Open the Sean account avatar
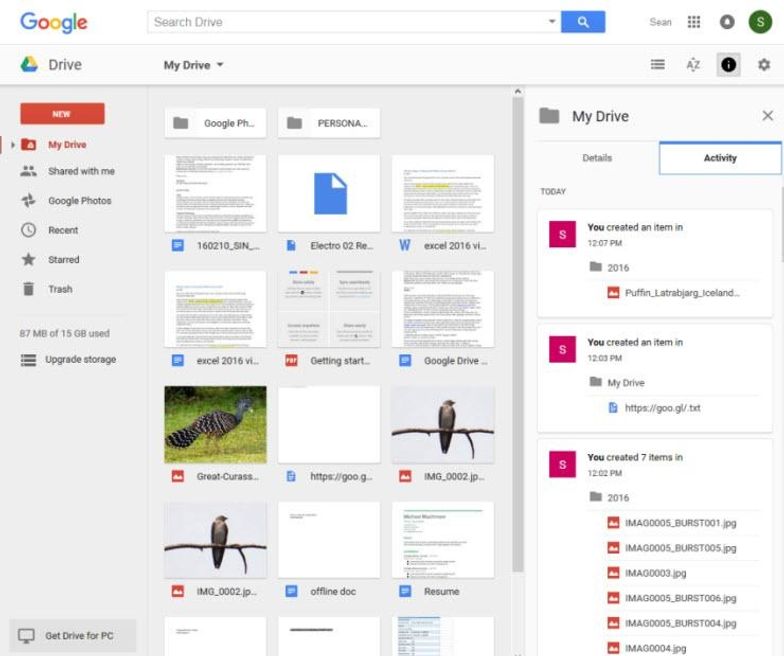784x656 pixels. pyautogui.click(x=760, y=22)
